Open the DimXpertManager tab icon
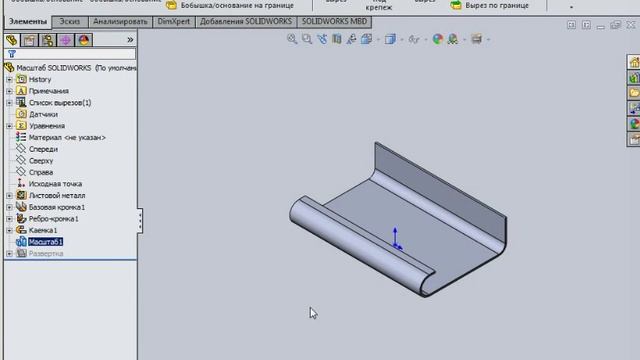640x360 pixels. coord(66,40)
